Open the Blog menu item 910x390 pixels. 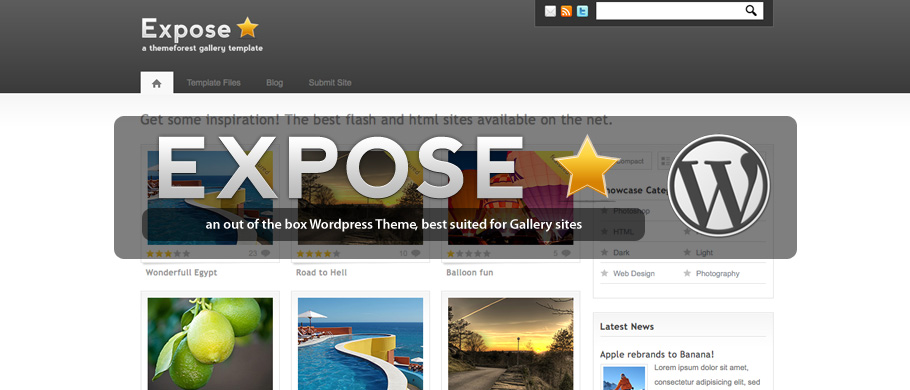[275, 82]
